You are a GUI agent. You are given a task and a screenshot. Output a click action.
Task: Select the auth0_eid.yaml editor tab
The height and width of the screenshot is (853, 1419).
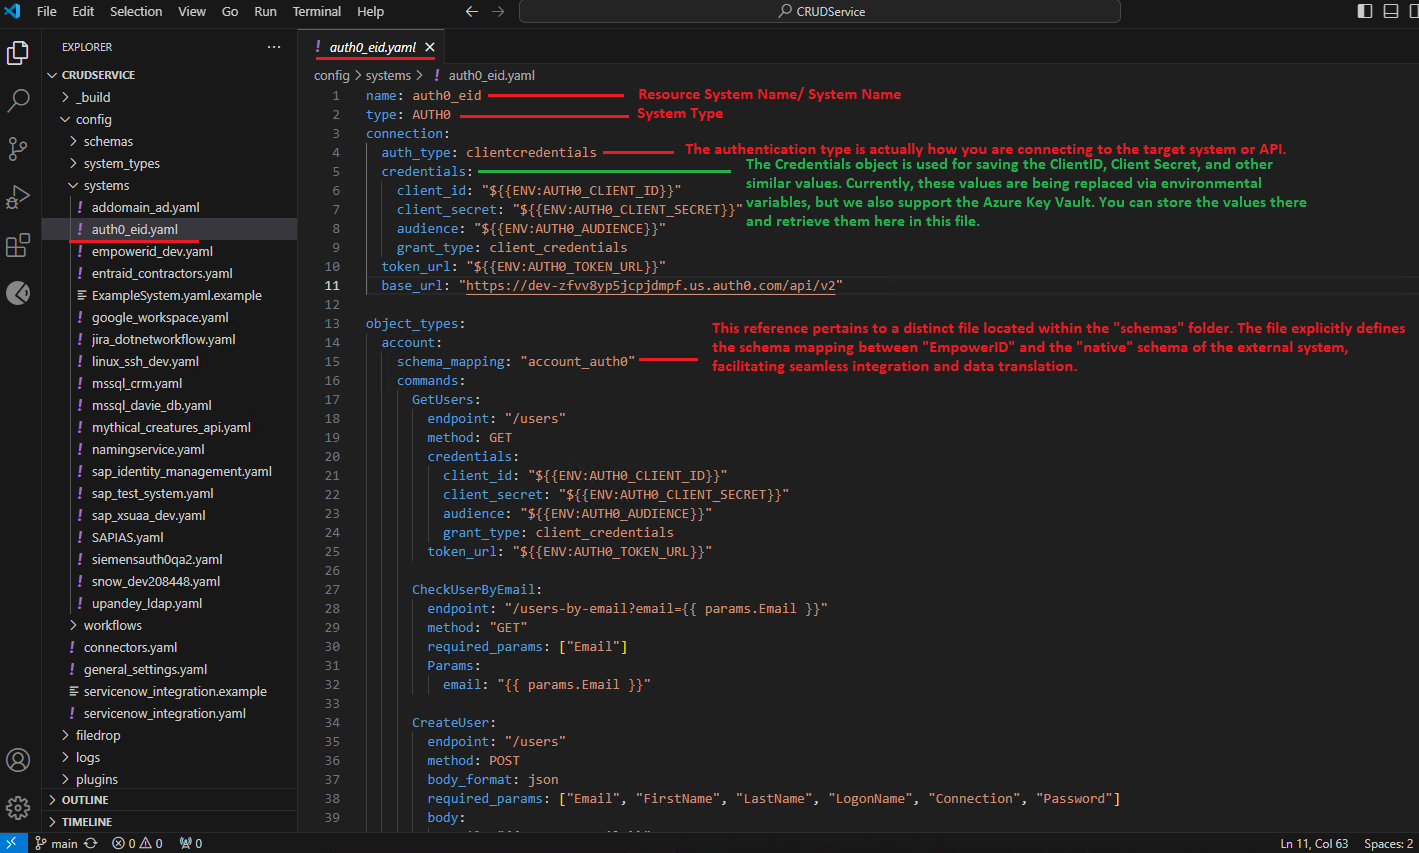tap(370, 47)
